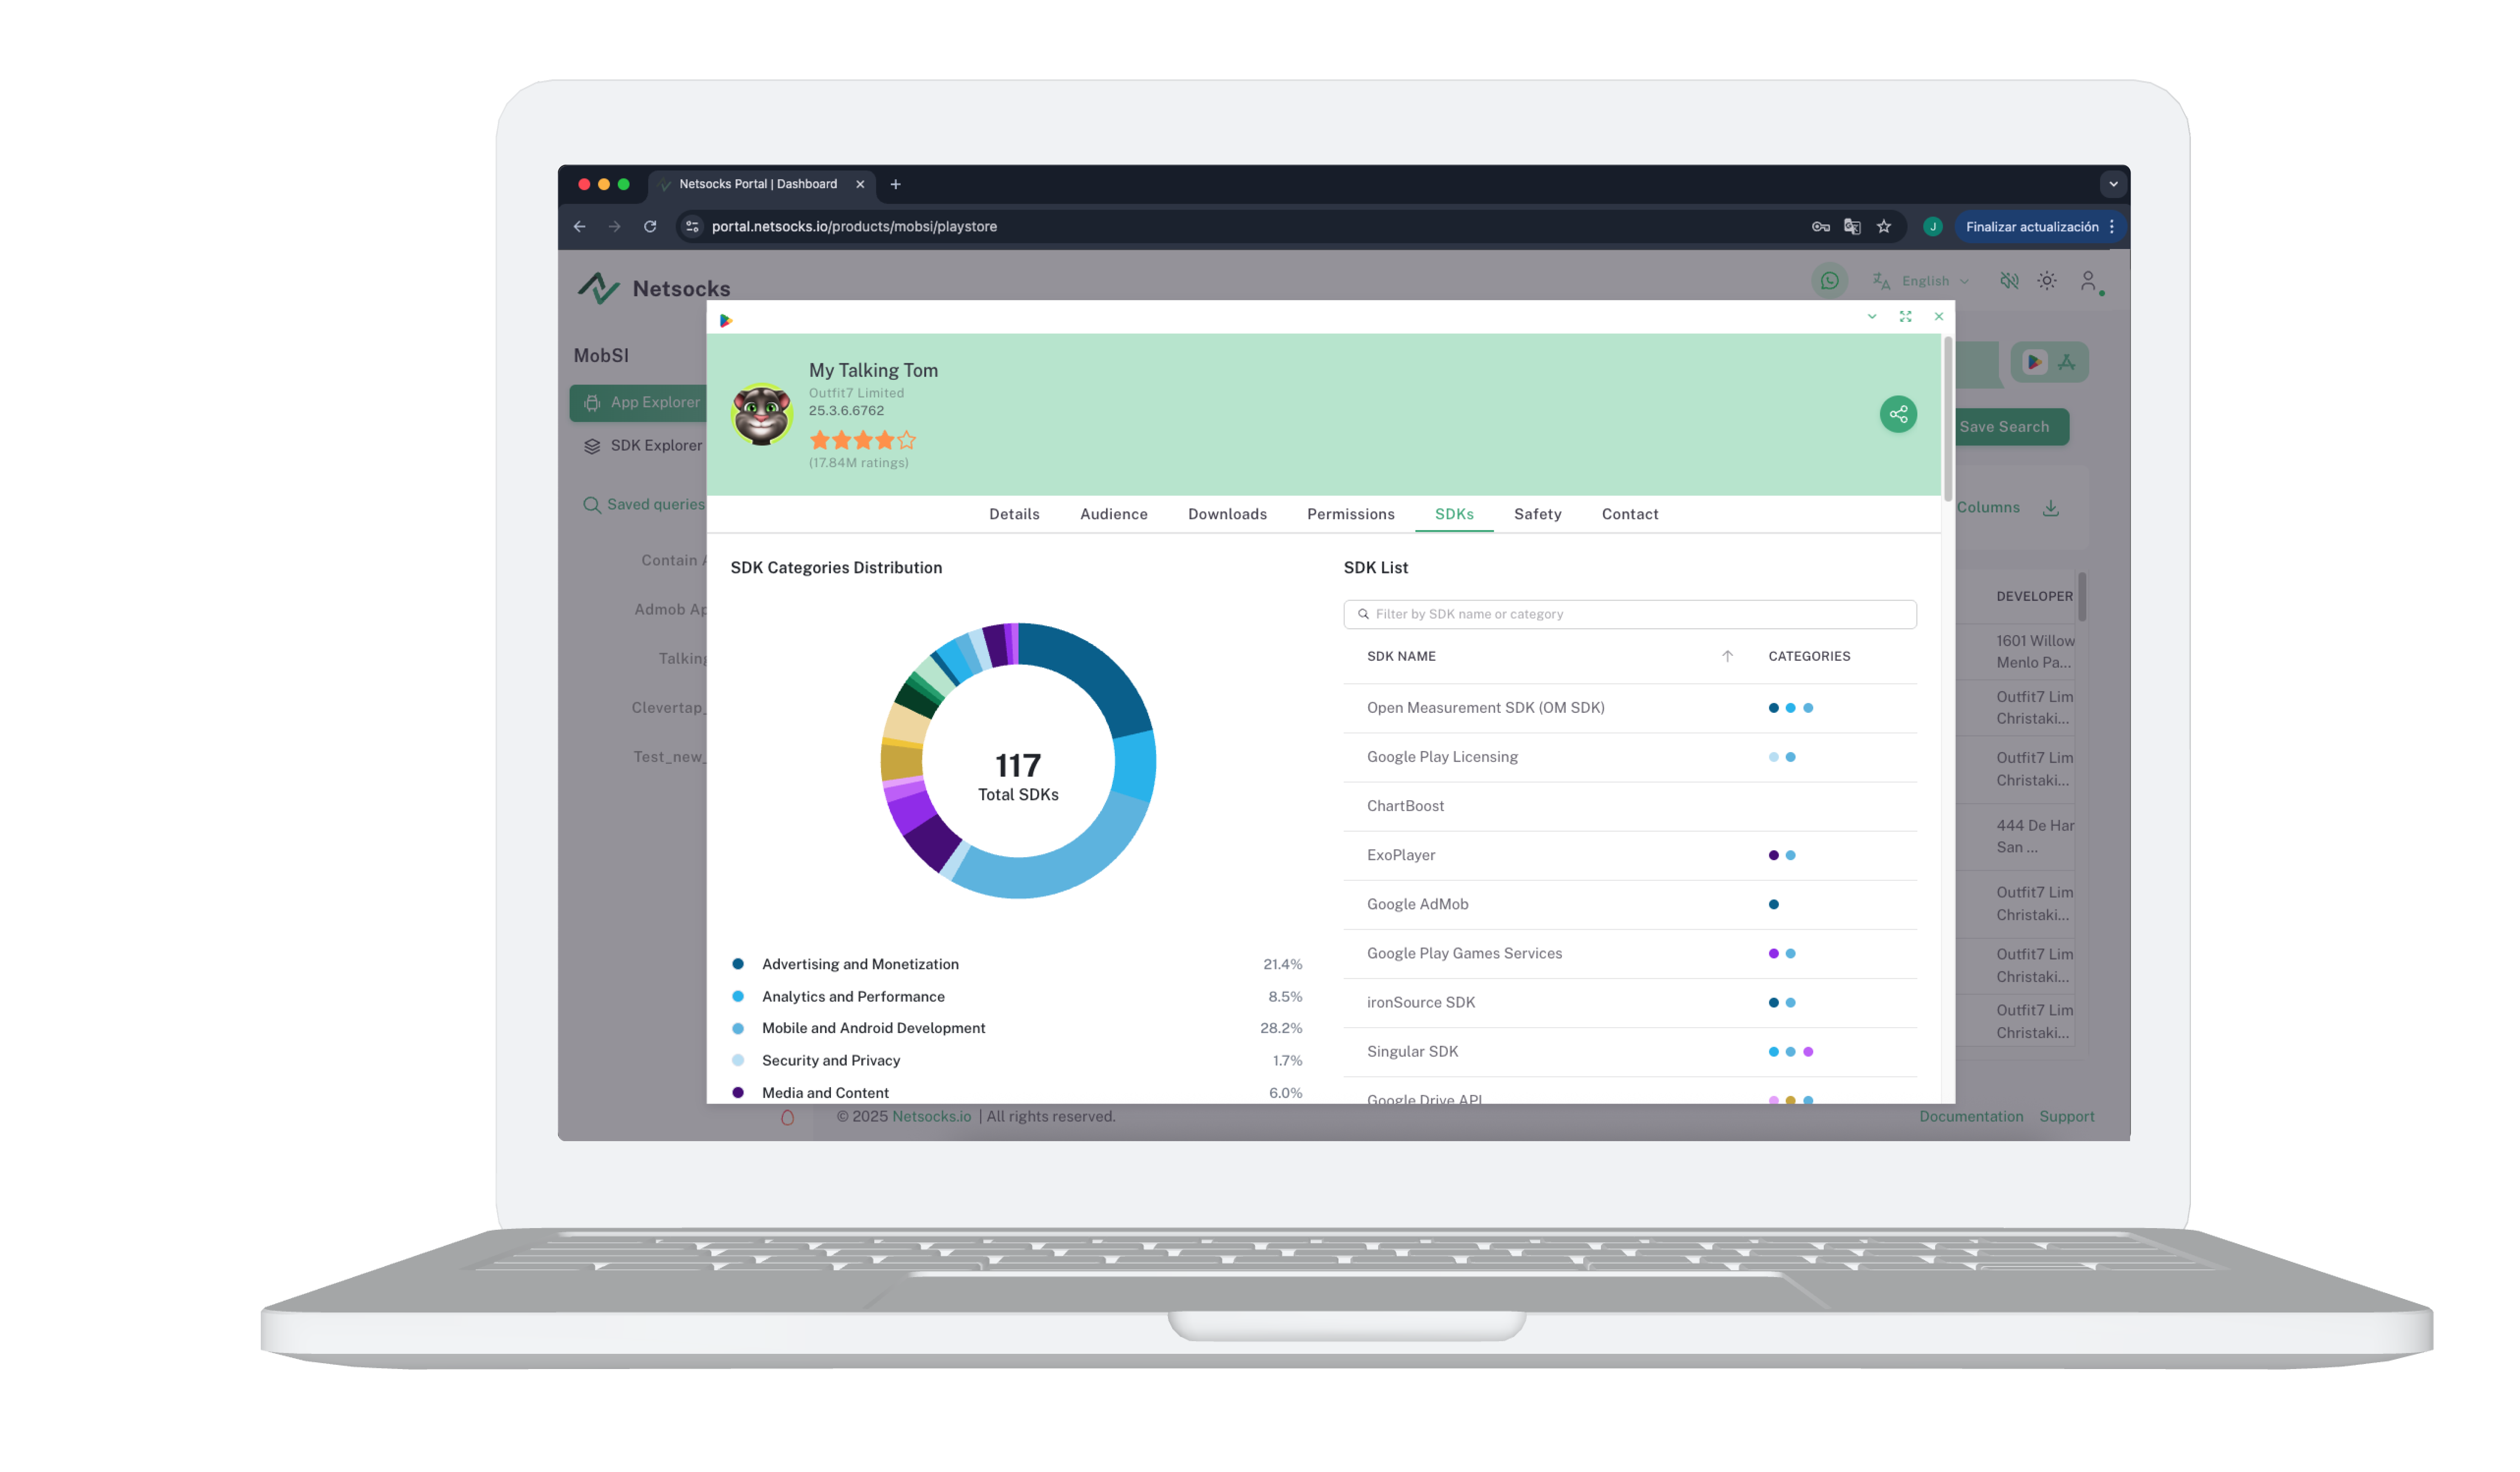This screenshot has height=1472, width=2520.
Task: Open the Audience tab
Action: (x=1113, y=514)
